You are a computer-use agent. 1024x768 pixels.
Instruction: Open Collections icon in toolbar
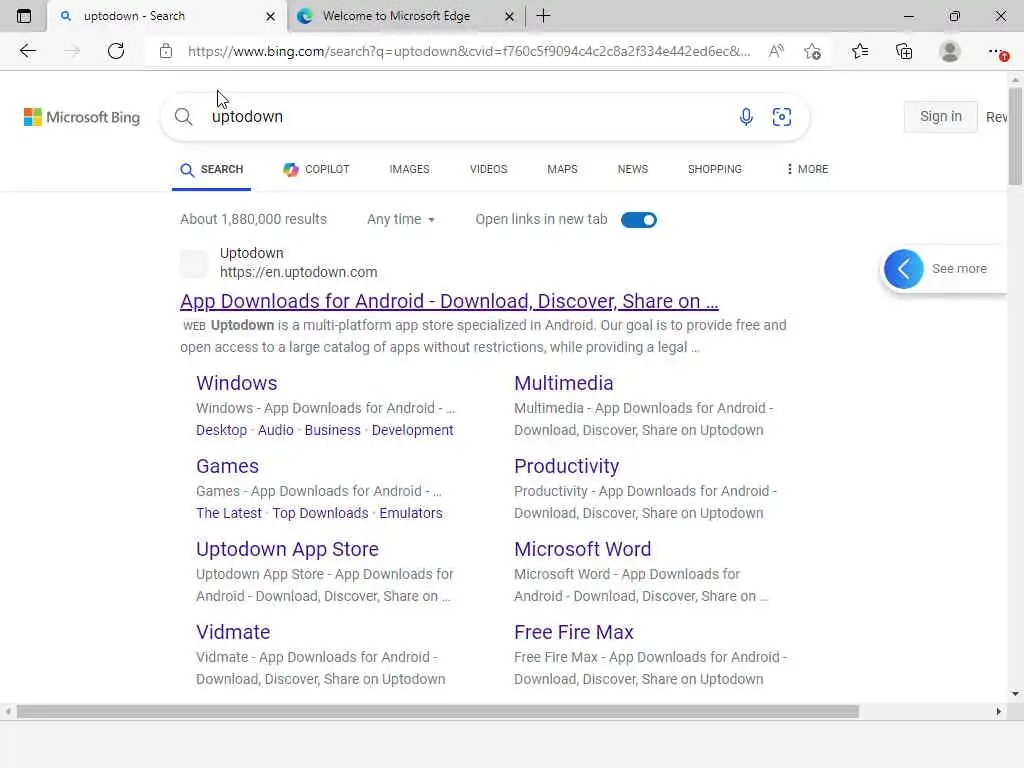tap(904, 51)
